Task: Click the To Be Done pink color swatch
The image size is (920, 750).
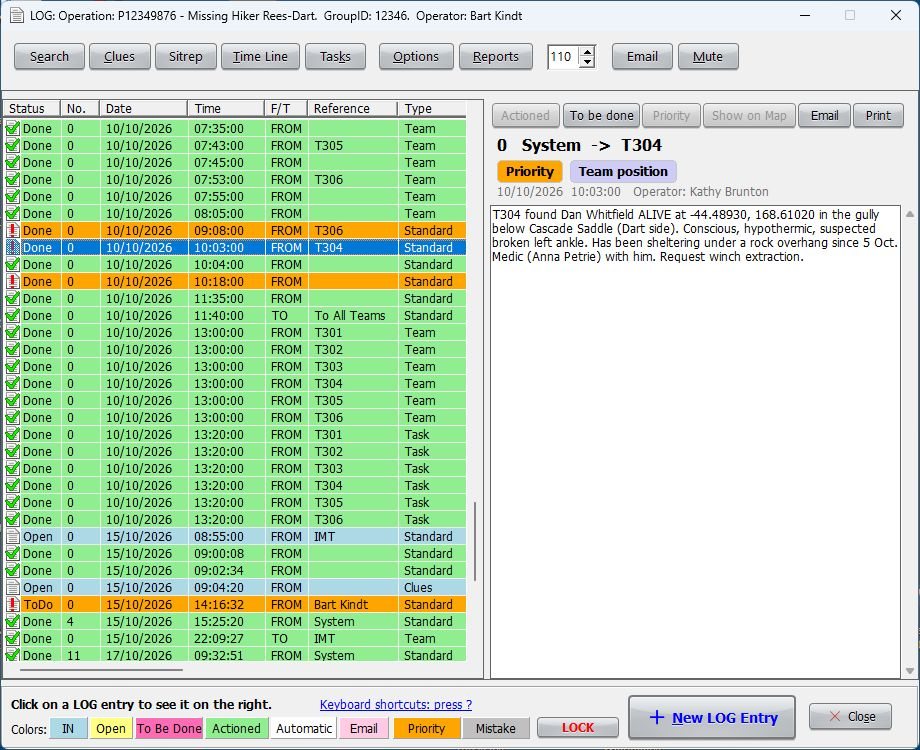Action: pos(169,728)
